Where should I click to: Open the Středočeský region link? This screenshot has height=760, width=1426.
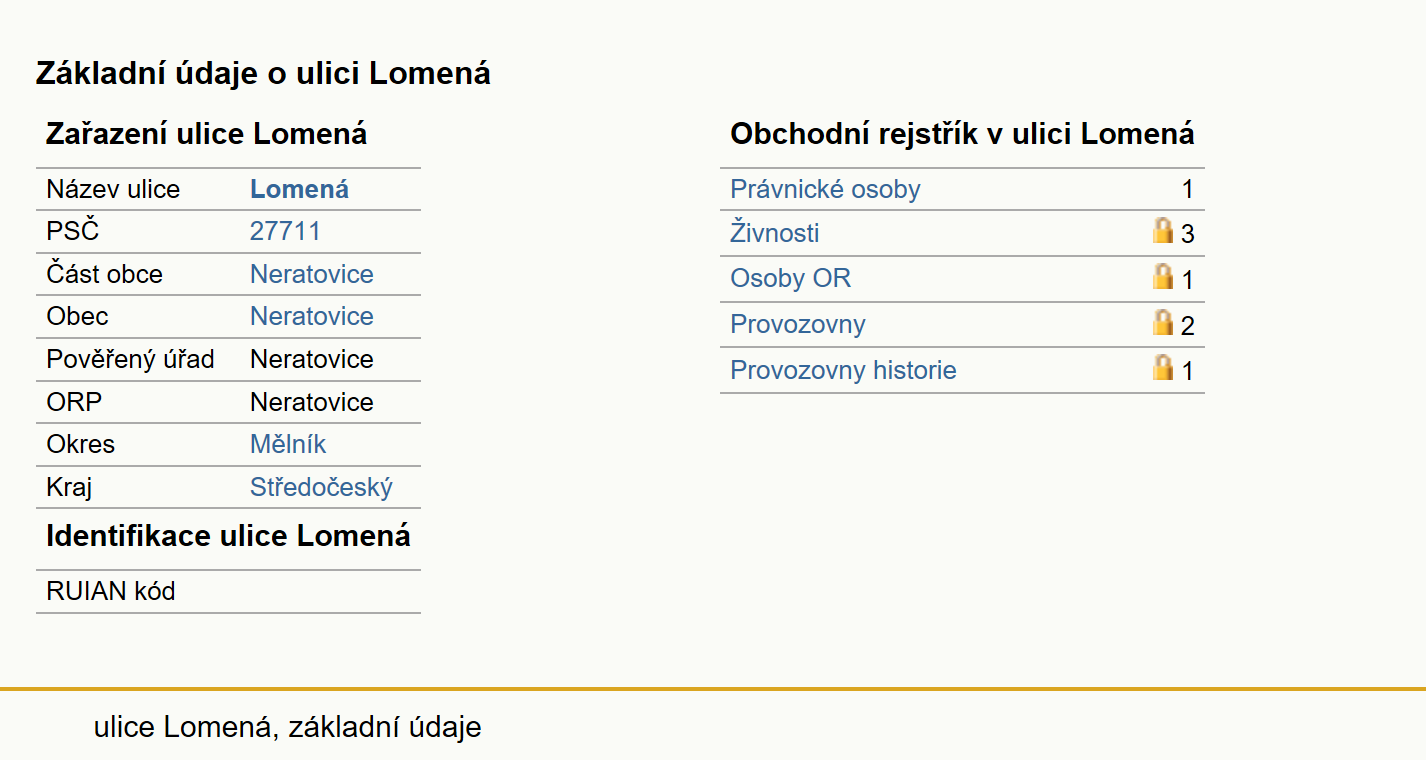click(321, 487)
